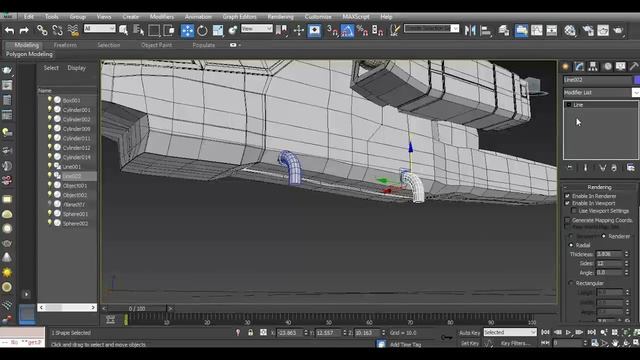Click the Thickness value field
Image resolution: width=640 pixels, height=360 pixels.
point(609,254)
